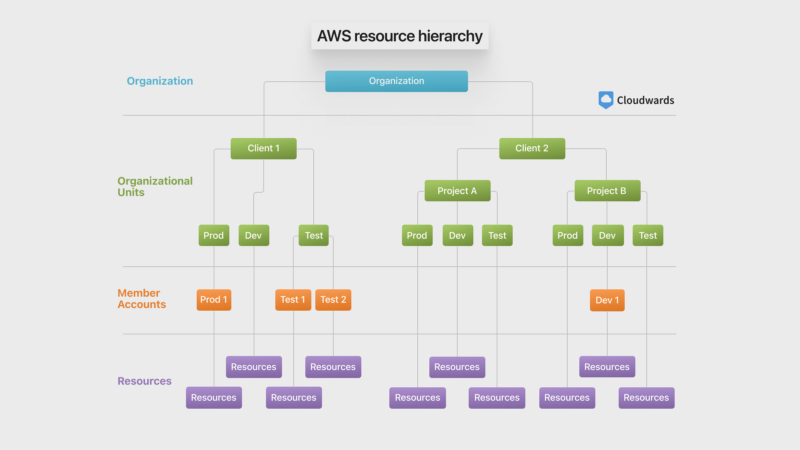Viewport: 800px width, 450px height.
Task: Select the Prod 1 member account
Action: pyautogui.click(x=214, y=300)
